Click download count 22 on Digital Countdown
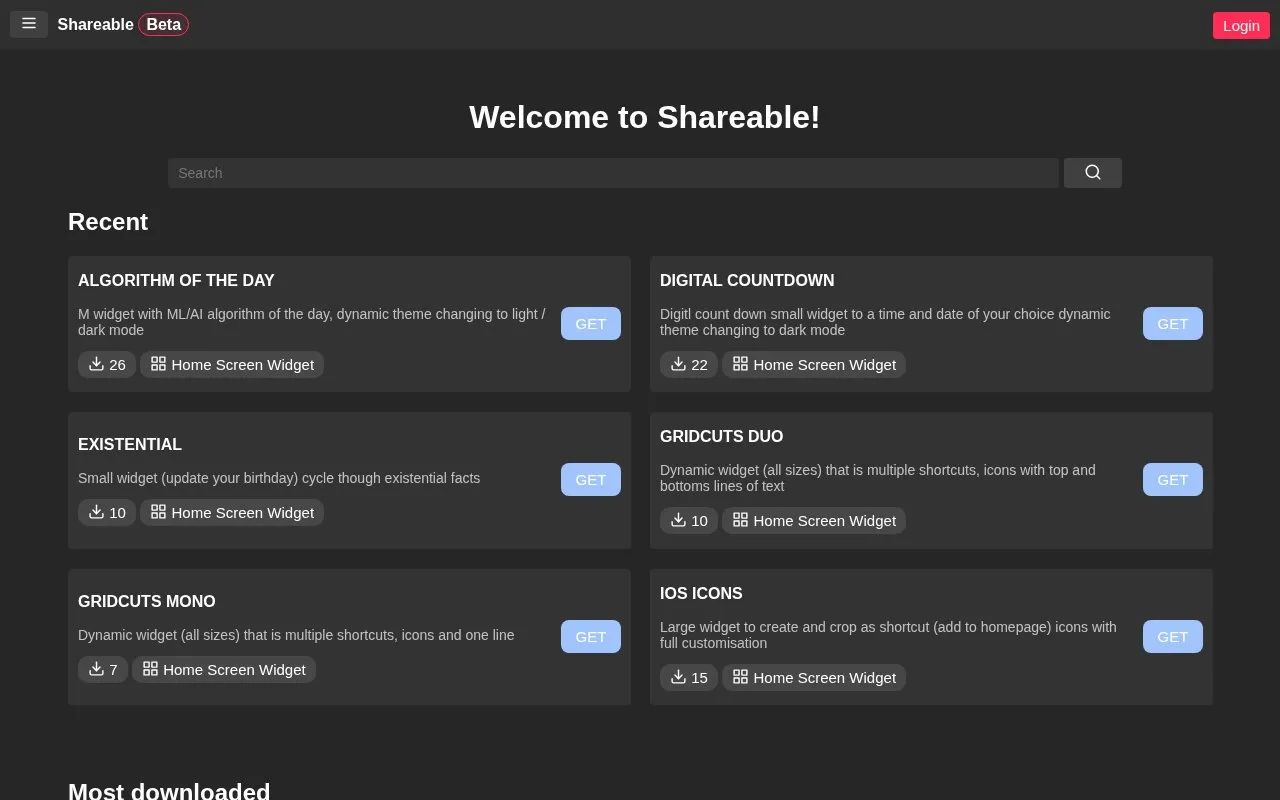1280x800 pixels. [x=689, y=365]
